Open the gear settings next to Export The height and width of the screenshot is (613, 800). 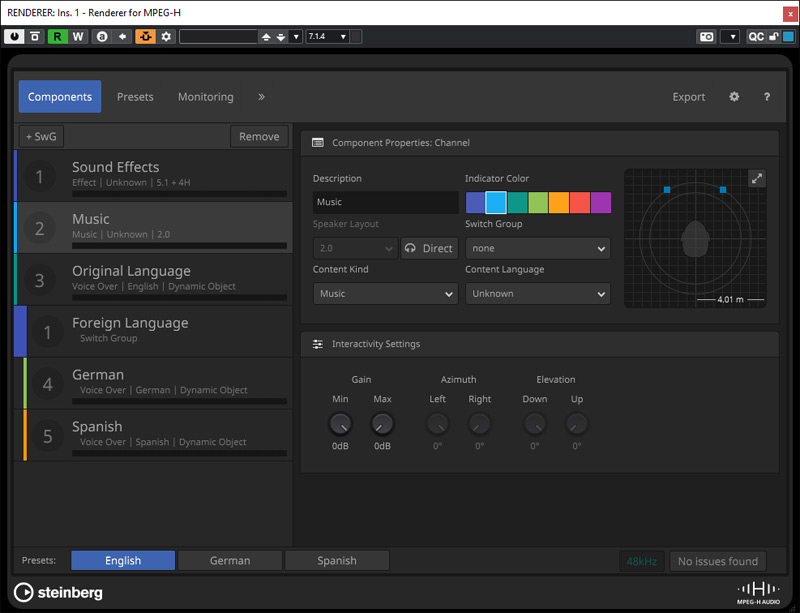coord(734,97)
